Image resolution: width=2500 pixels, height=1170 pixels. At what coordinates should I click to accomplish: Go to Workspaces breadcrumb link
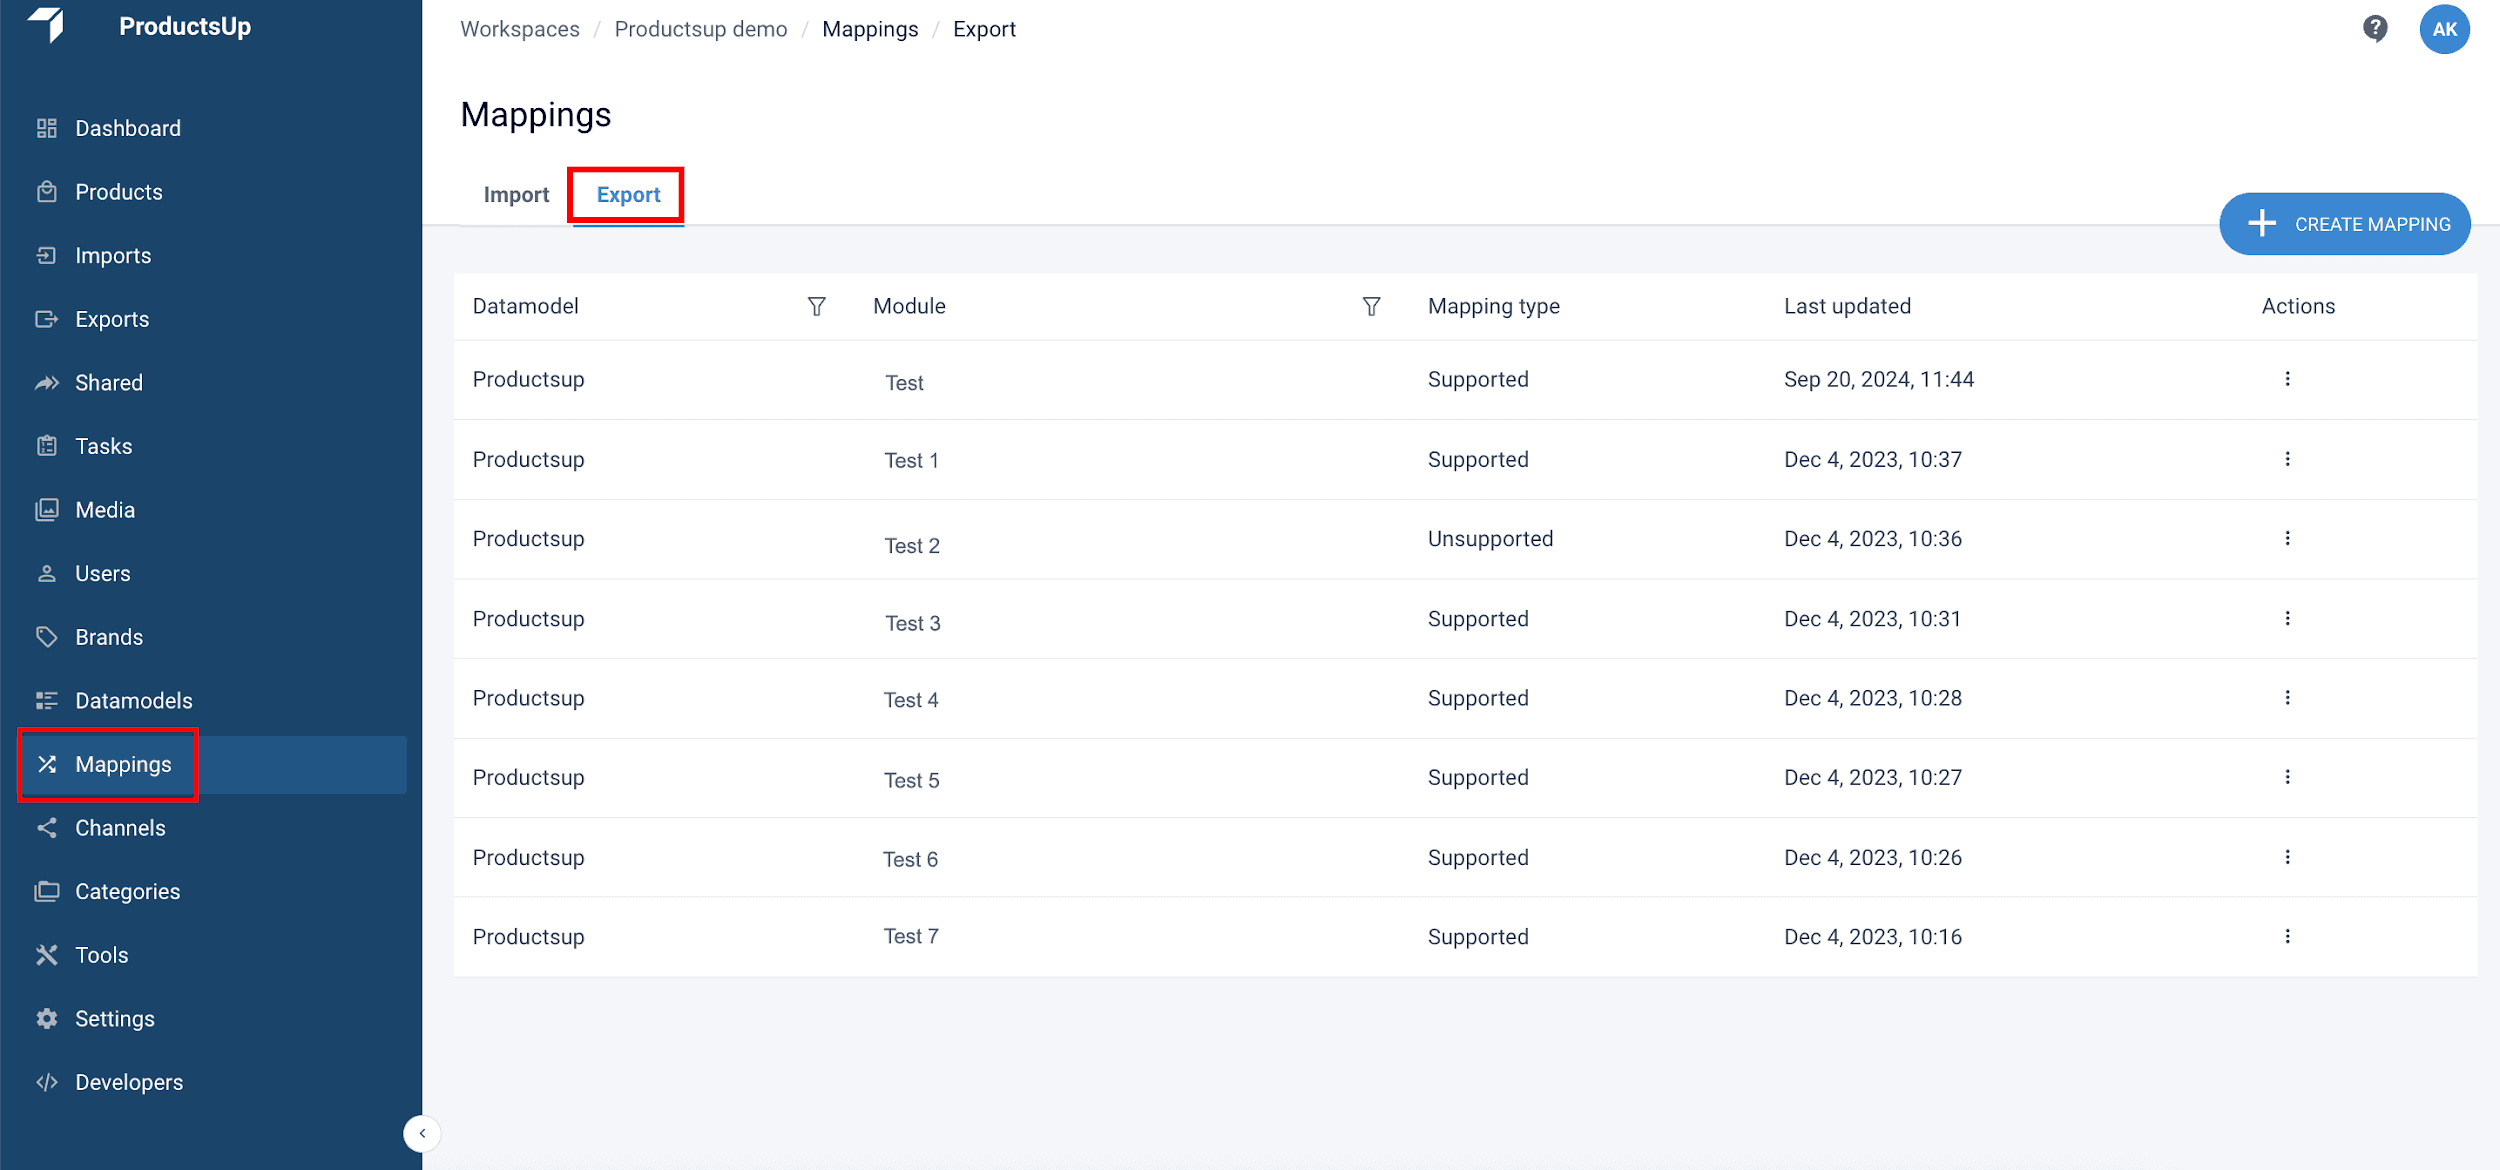(519, 29)
